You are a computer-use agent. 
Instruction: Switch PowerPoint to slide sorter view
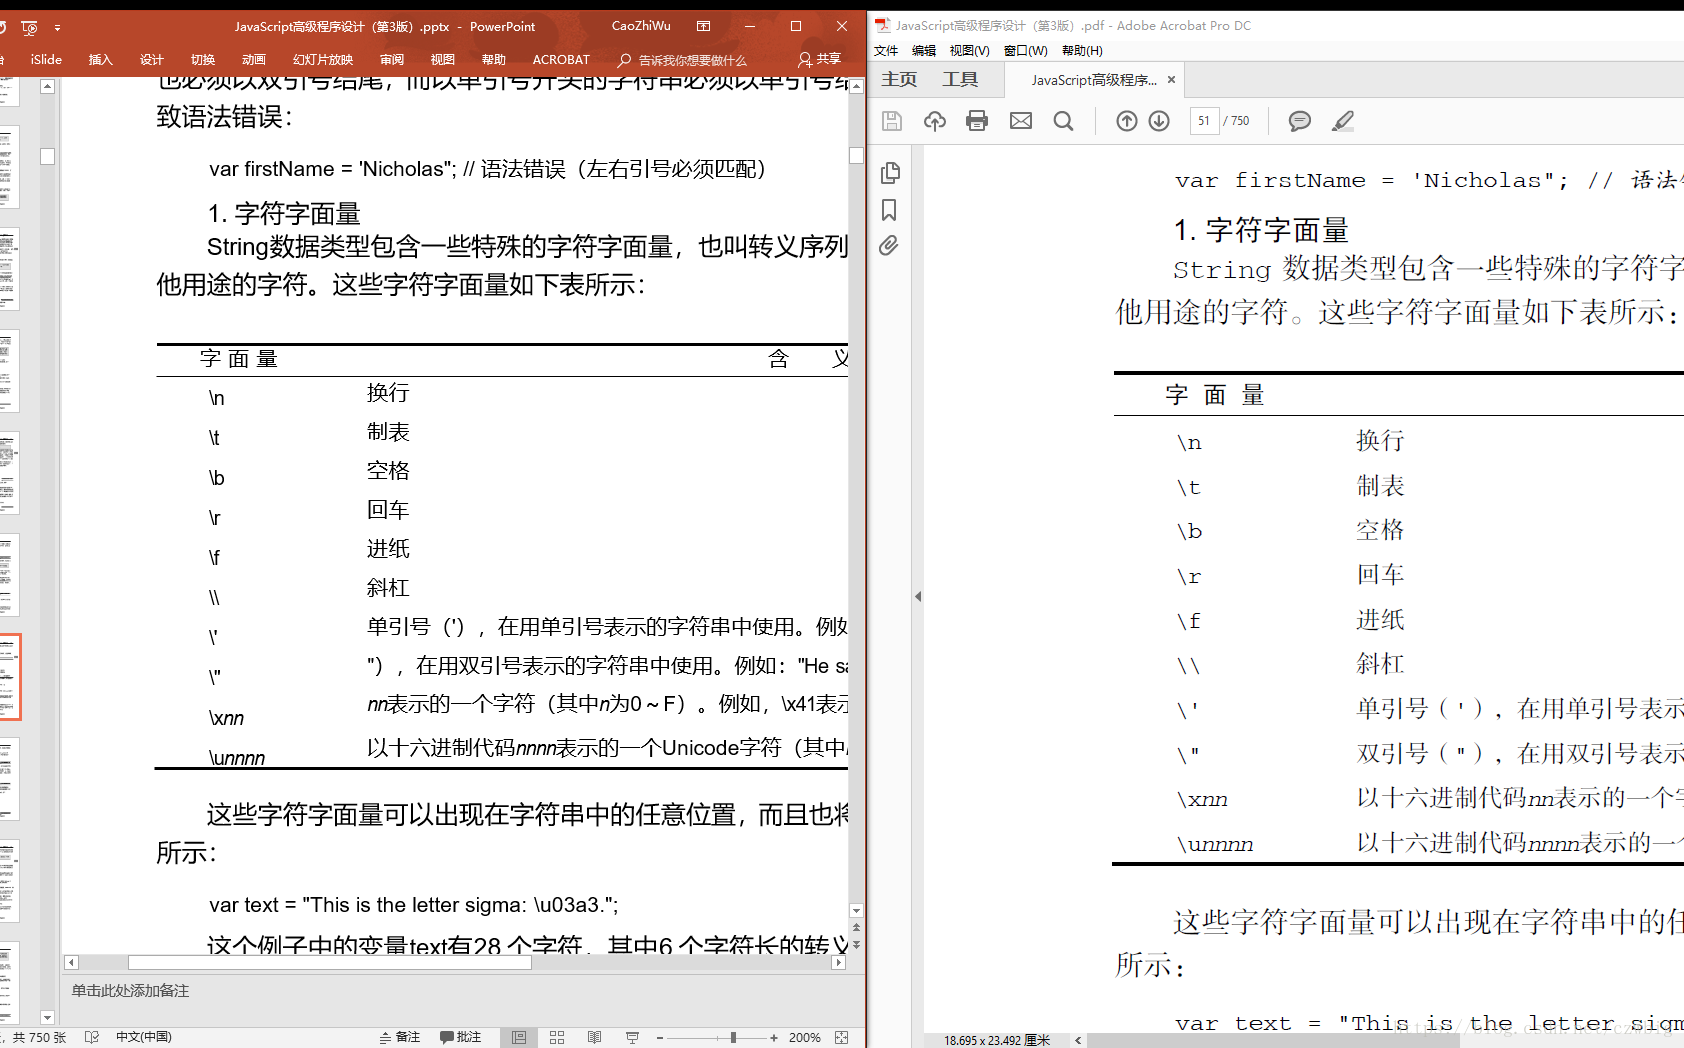pyautogui.click(x=557, y=1038)
